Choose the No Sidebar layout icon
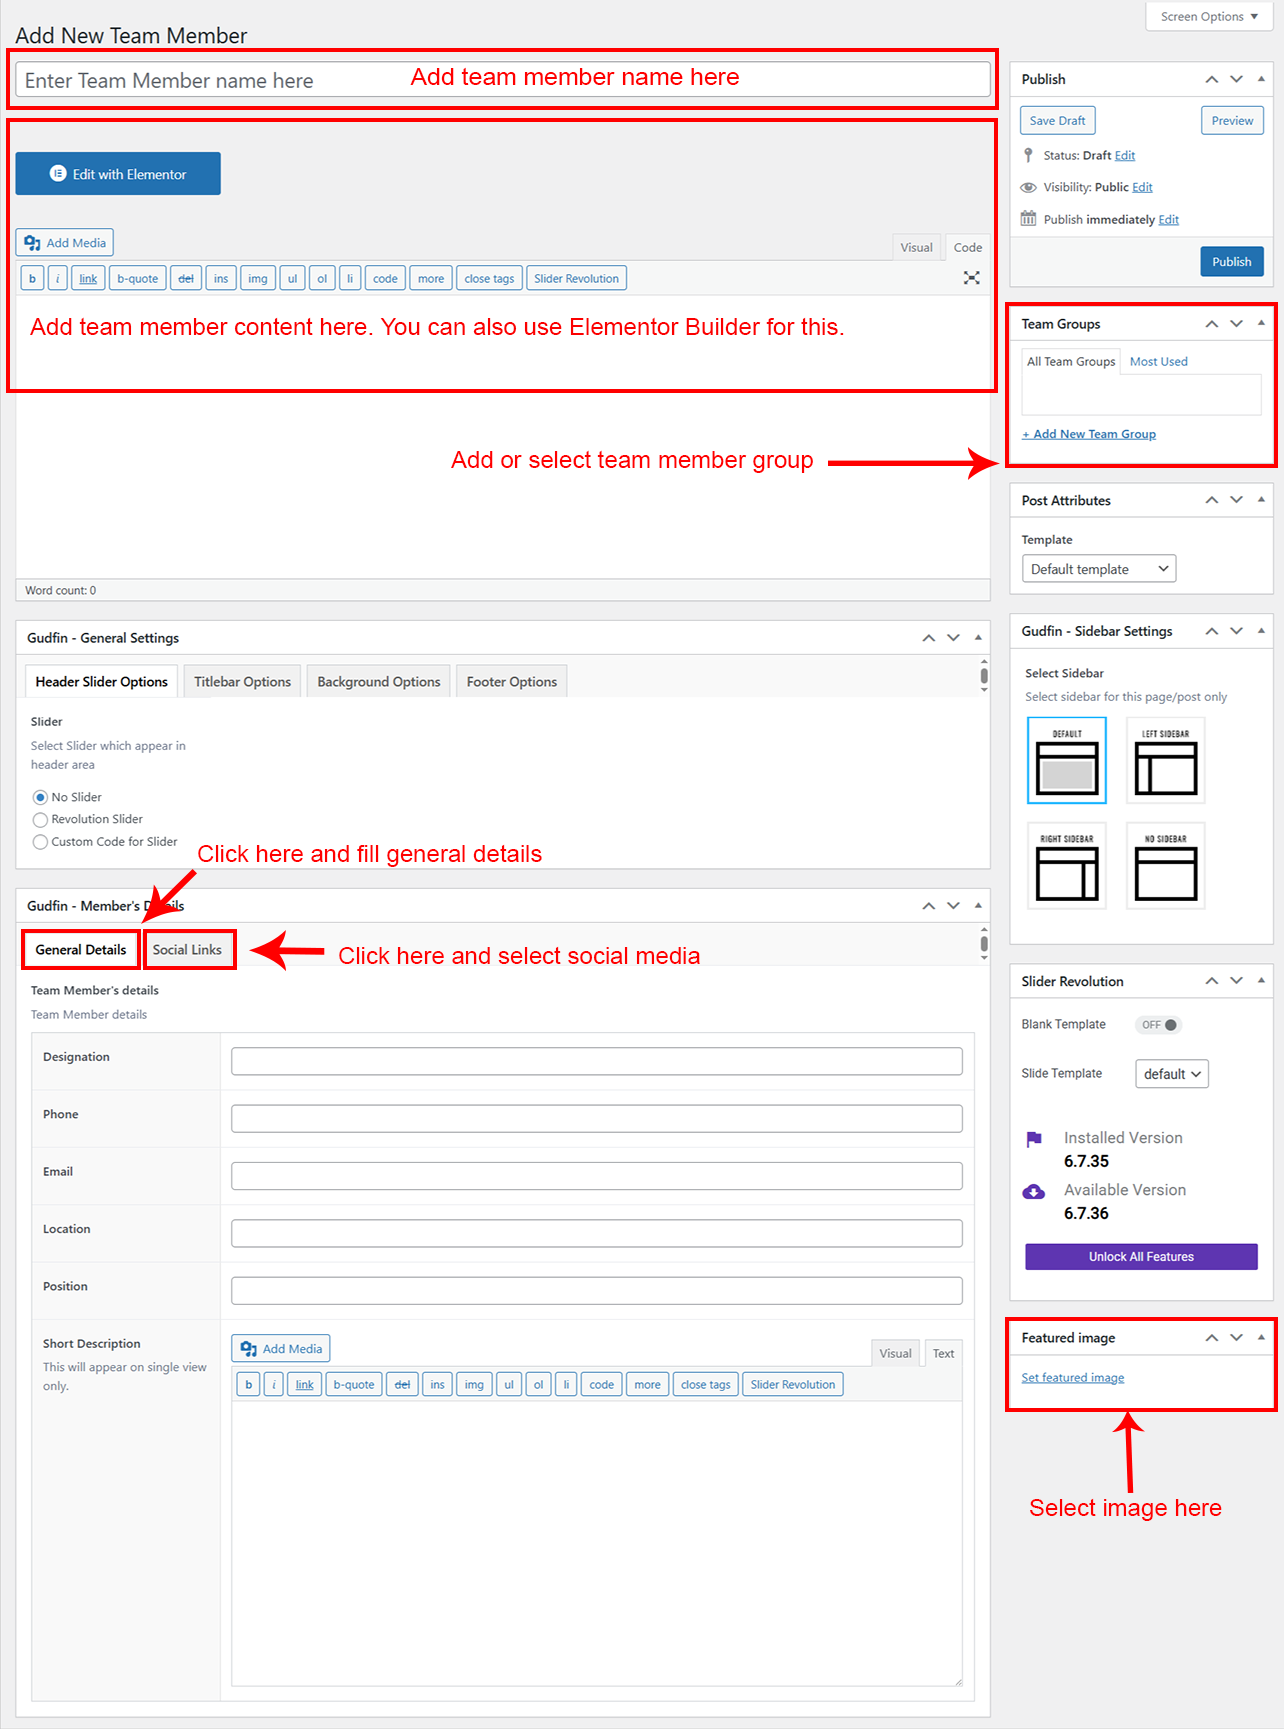Image resolution: width=1284 pixels, height=1729 pixels. [x=1165, y=866]
